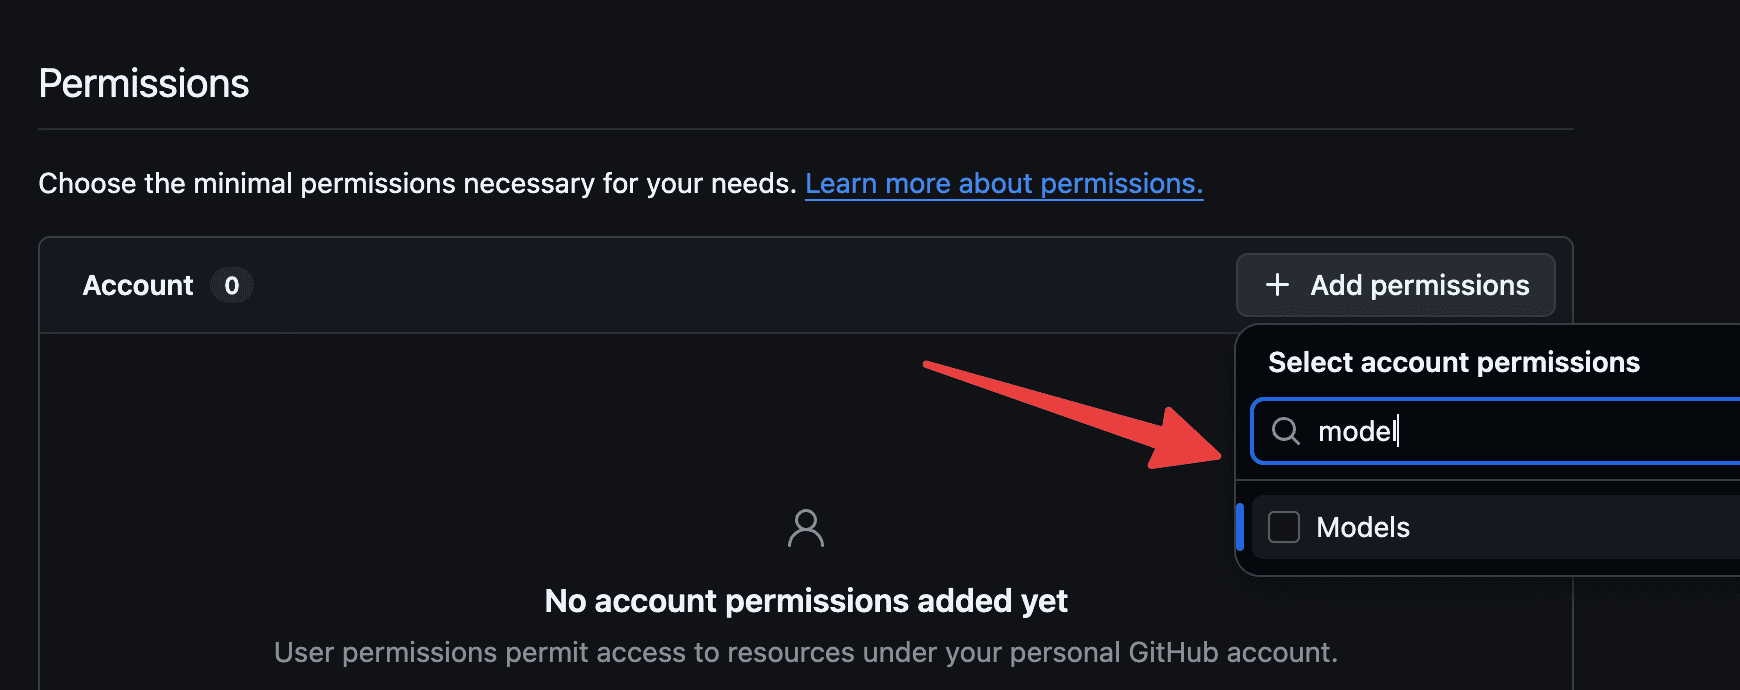Open the Learn more about permissions link
The height and width of the screenshot is (690, 1740).
coord(1004,184)
